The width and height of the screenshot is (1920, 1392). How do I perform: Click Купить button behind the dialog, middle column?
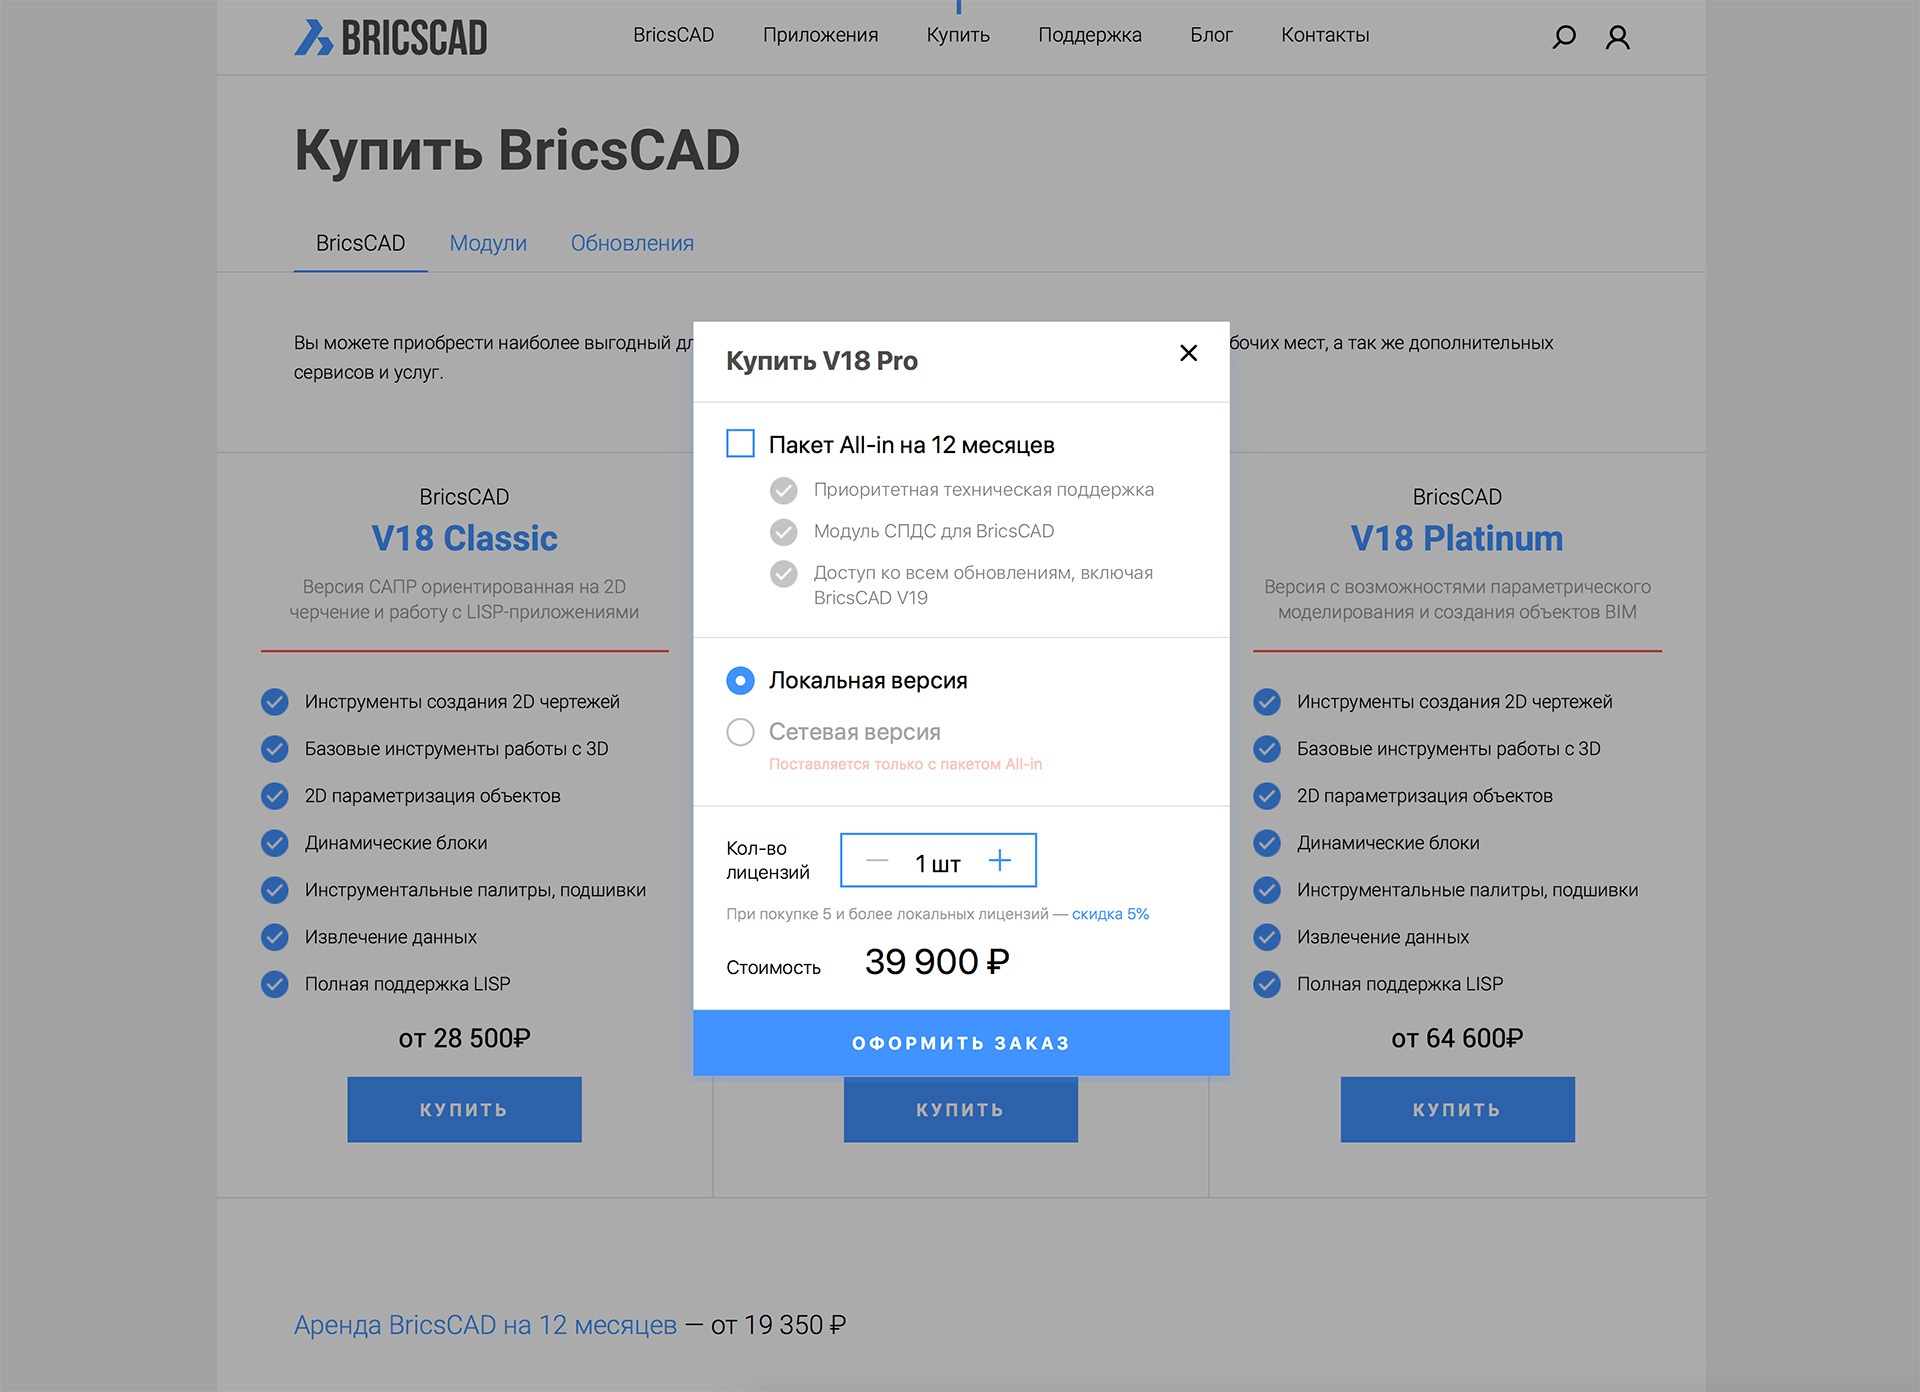click(x=961, y=1112)
